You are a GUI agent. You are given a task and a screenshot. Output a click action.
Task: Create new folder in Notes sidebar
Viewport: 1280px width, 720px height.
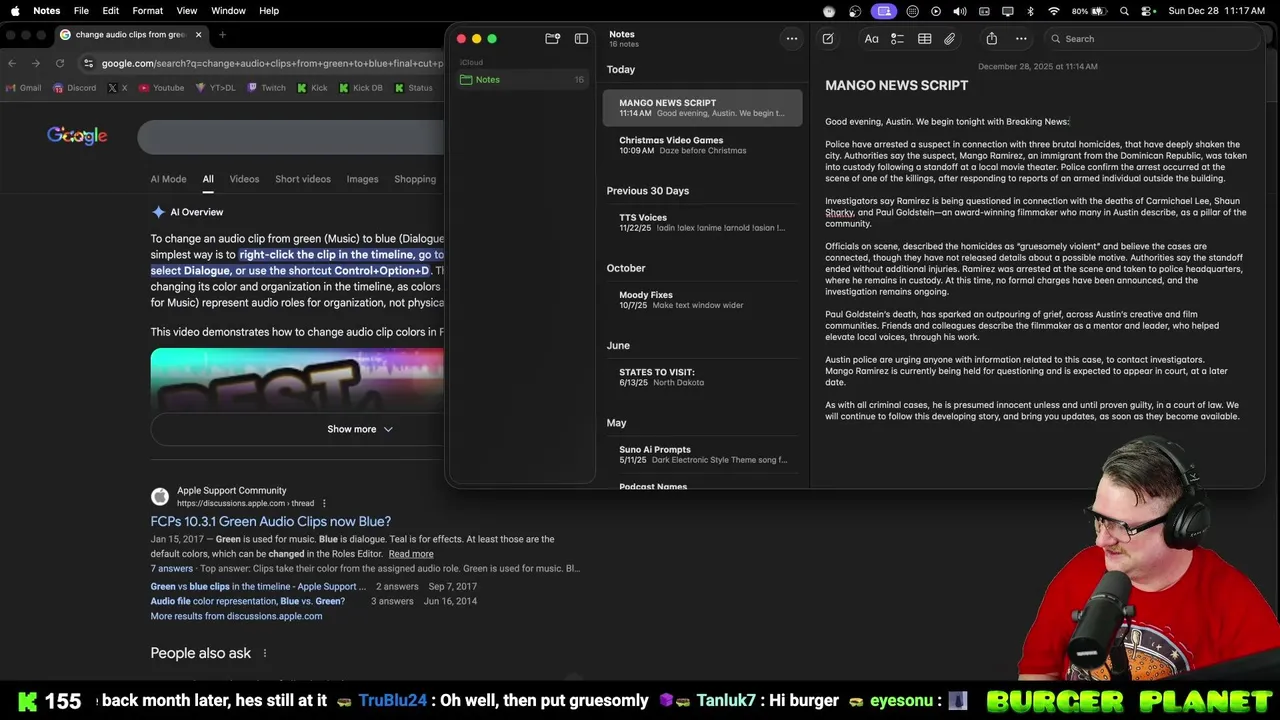(552, 39)
